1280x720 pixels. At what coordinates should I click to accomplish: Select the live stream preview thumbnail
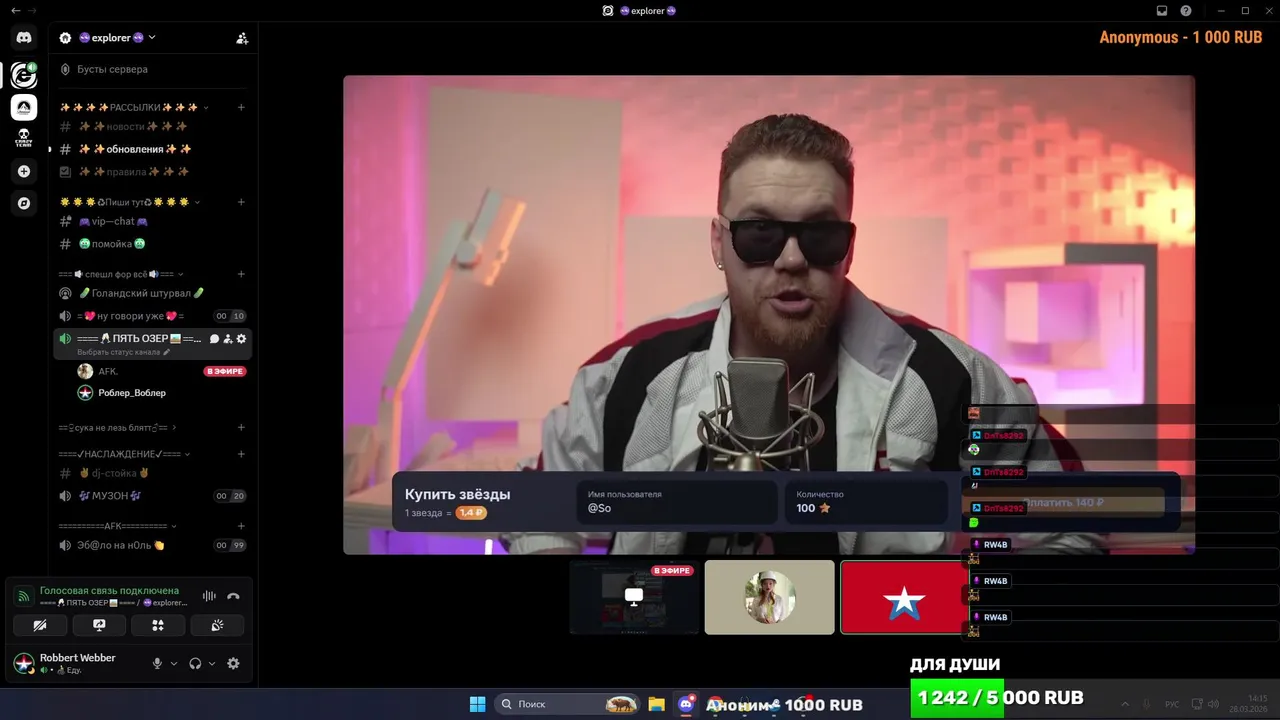pos(634,597)
